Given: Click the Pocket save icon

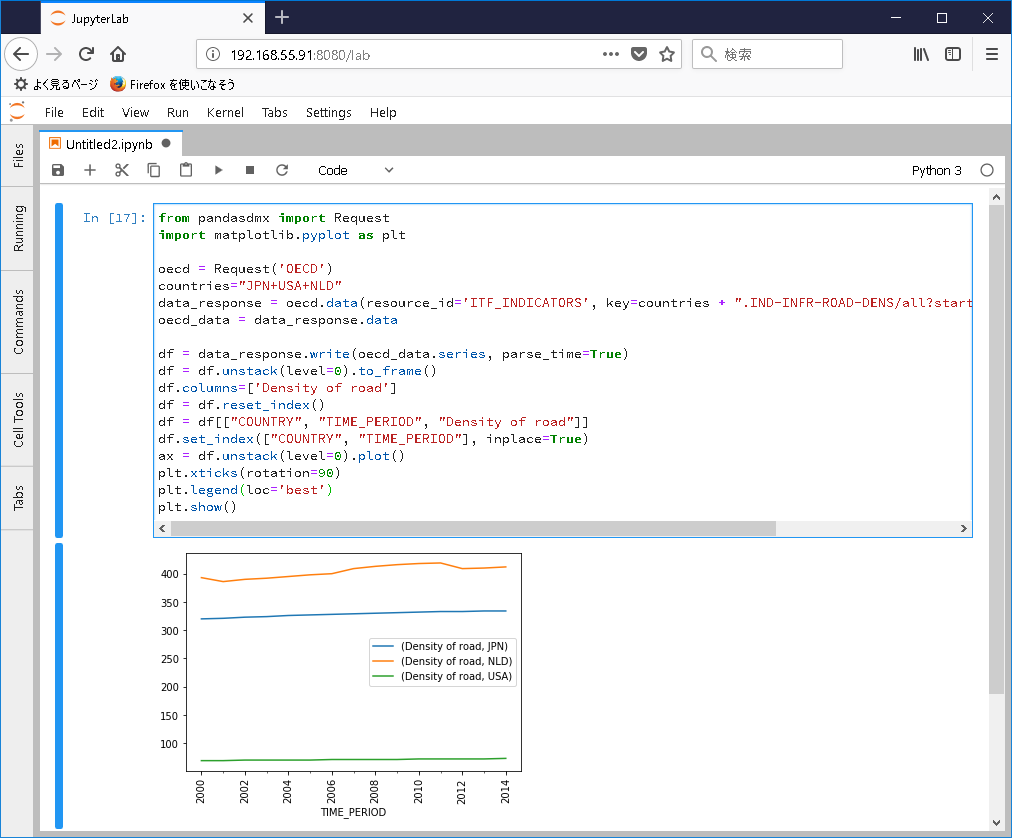Looking at the screenshot, I should (639, 54).
